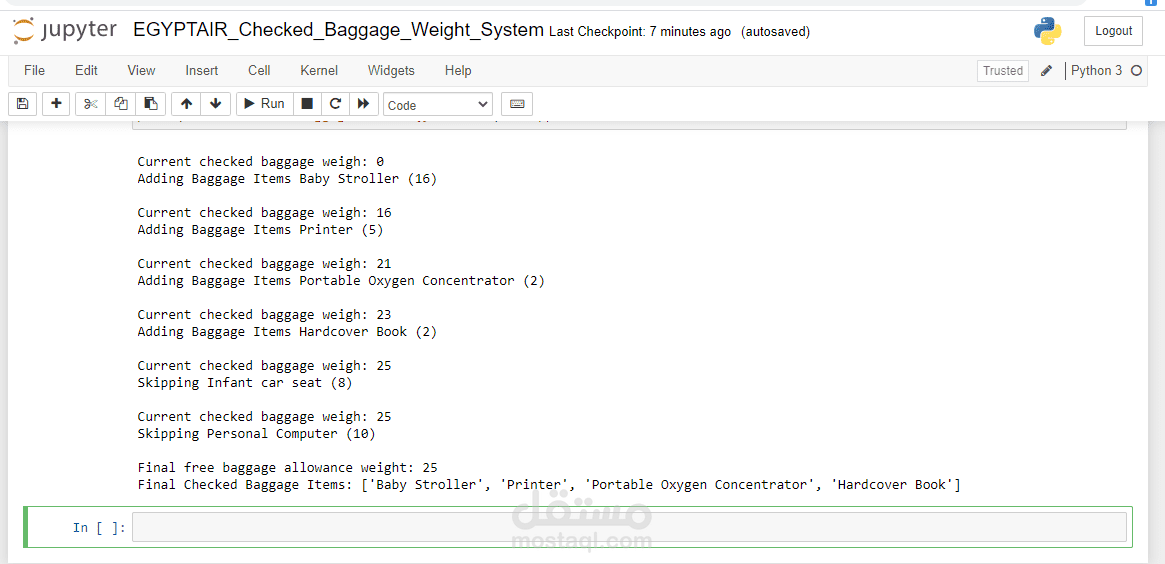The height and width of the screenshot is (564, 1165).
Task: Paste cells below icon
Action: [151, 104]
